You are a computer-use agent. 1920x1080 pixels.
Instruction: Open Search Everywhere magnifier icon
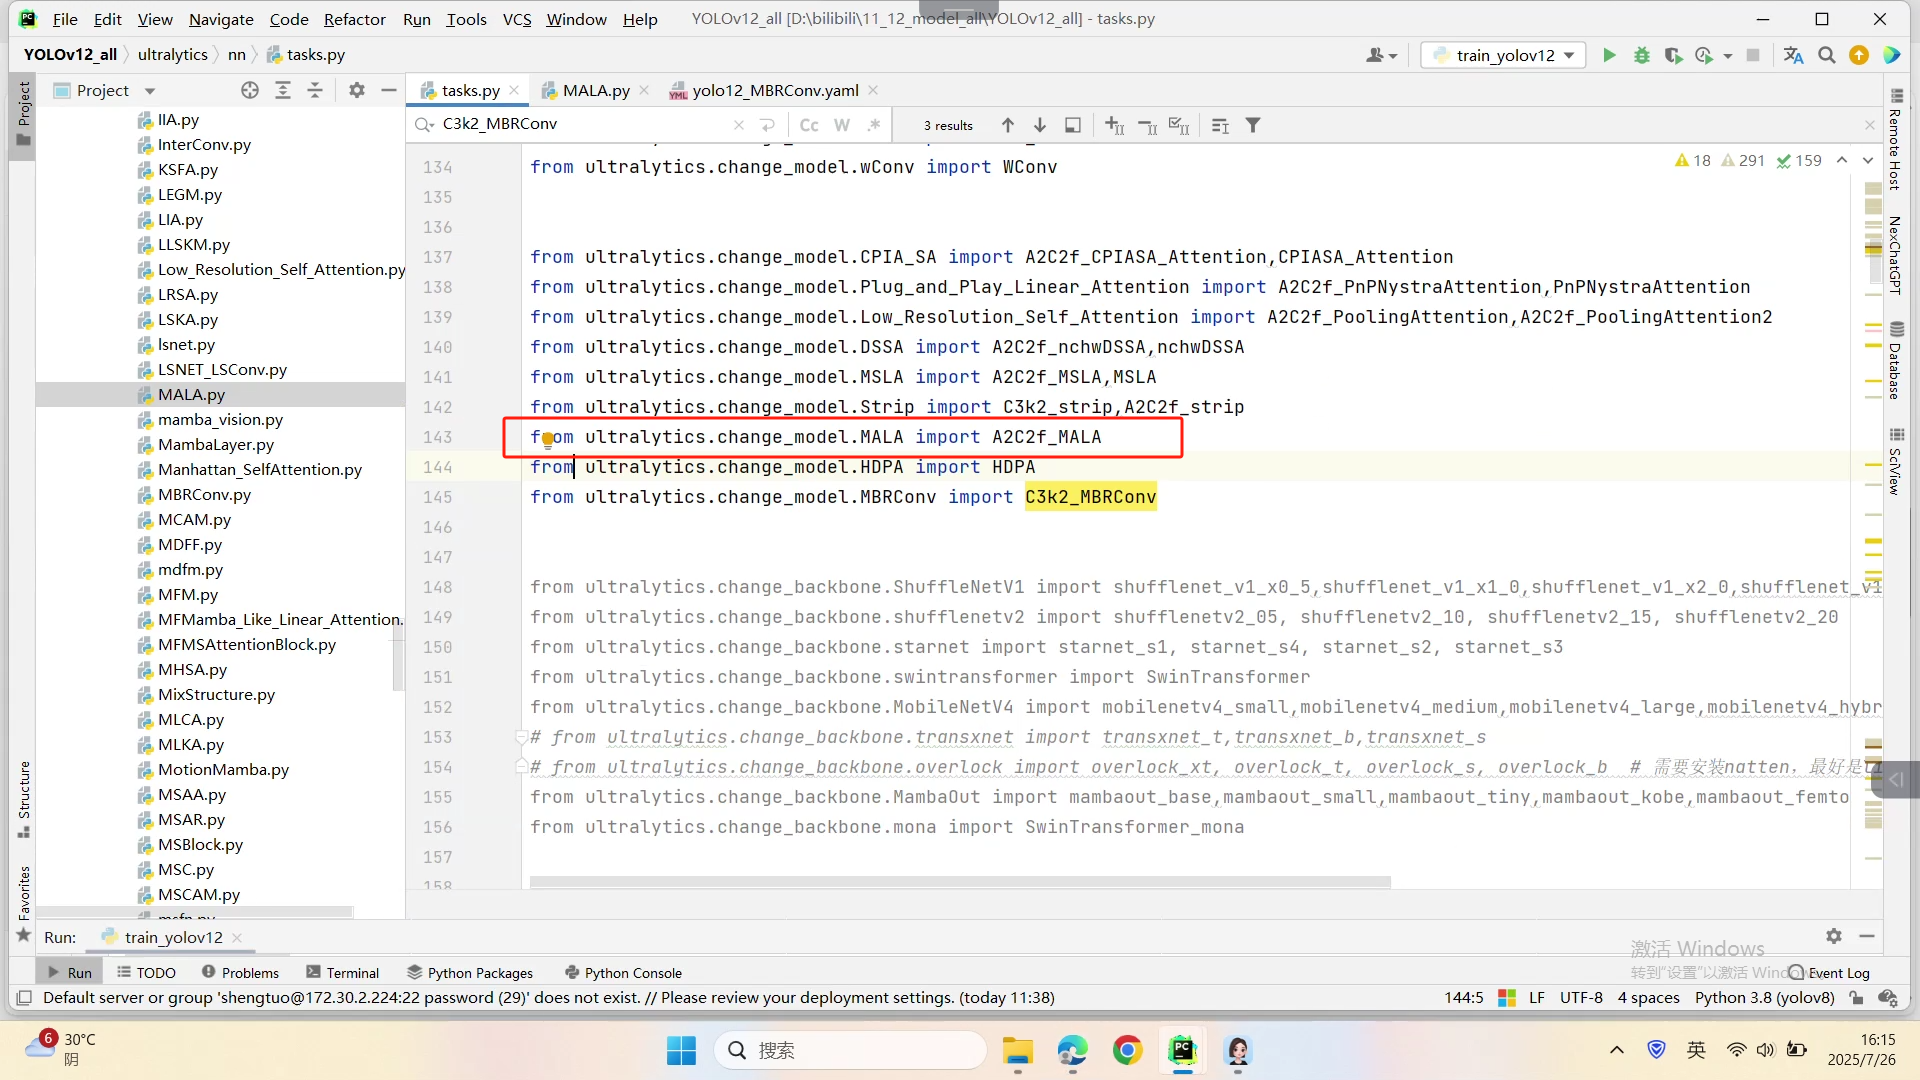[x=1827, y=55]
